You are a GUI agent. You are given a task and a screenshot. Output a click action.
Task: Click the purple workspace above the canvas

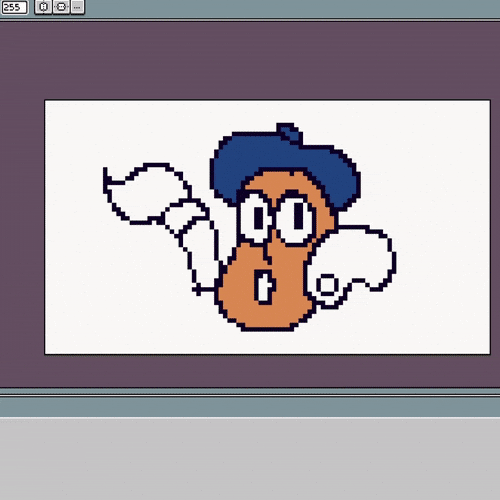coord(250,60)
